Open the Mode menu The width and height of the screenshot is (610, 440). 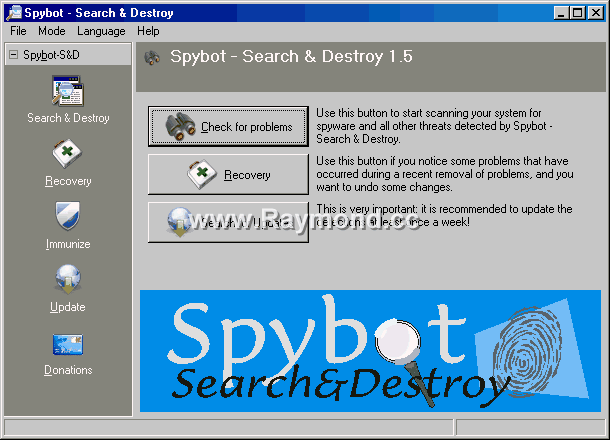pyautogui.click(x=52, y=31)
